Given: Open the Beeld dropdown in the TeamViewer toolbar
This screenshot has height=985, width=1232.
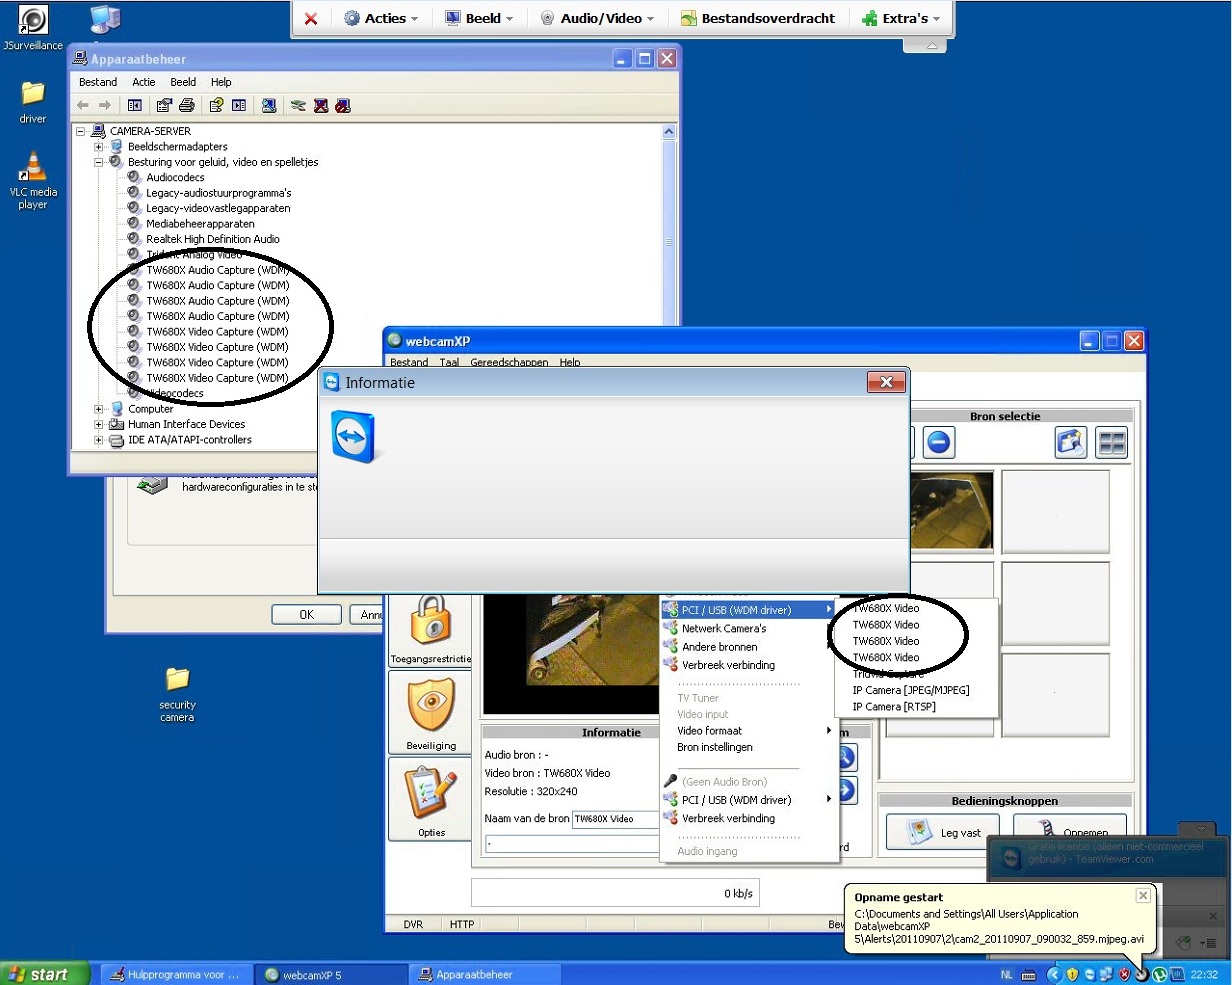Looking at the screenshot, I should tap(479, 18).
